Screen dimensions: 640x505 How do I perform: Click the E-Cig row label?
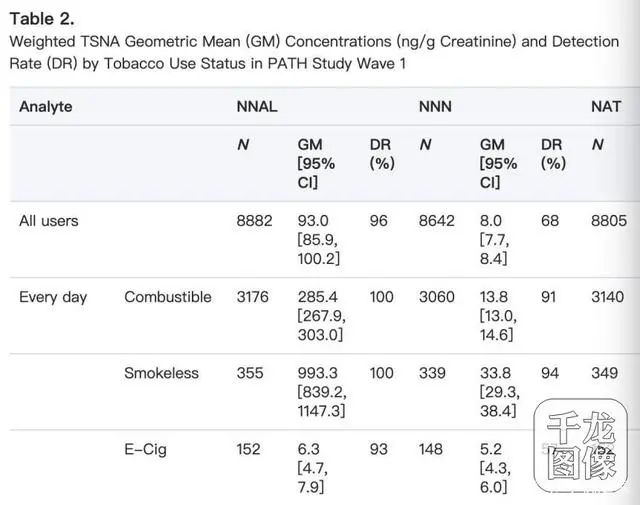point(145,449)
